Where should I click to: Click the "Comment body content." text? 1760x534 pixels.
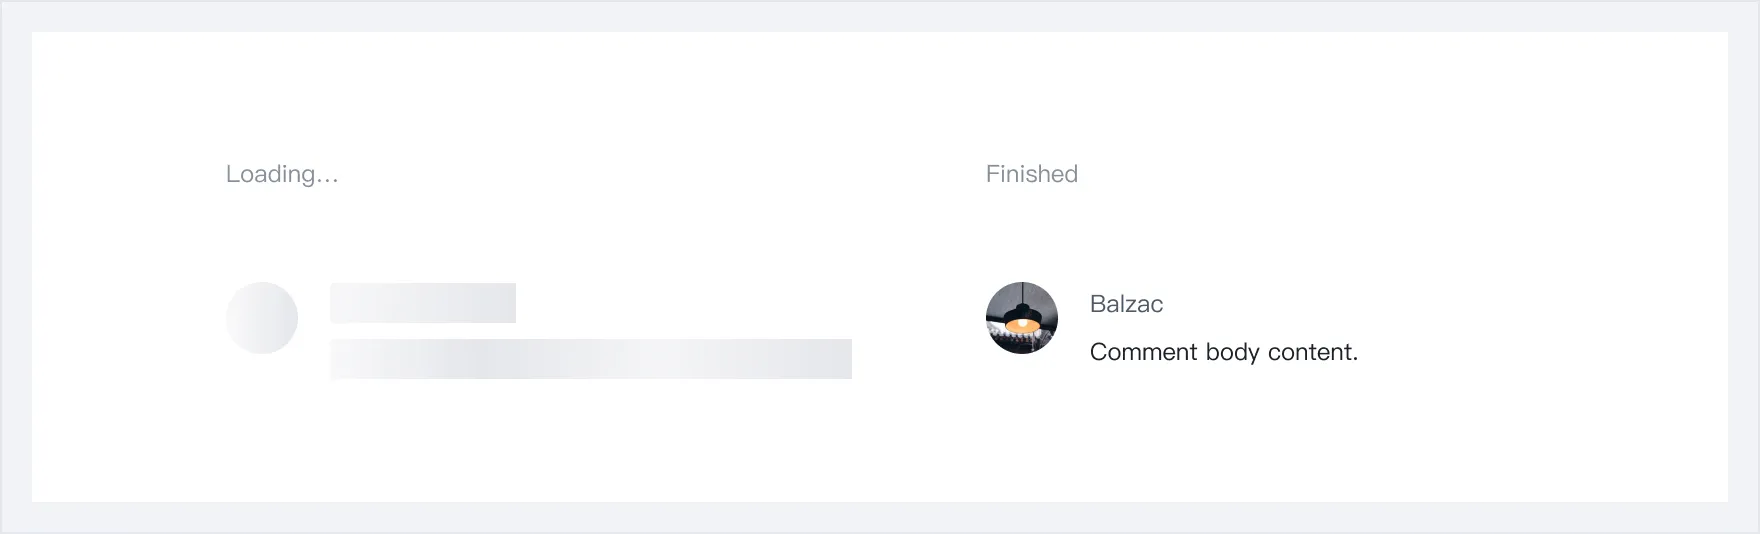1223,352
